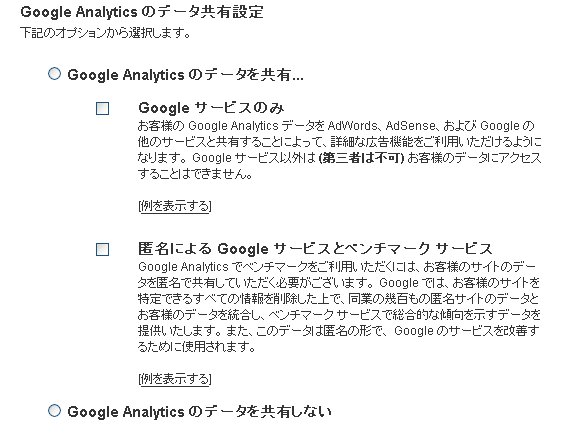Image resolution: width=575 pixels, height=436 pixels.
Task: Open '例を表示する' link under Google サービスのみ
Action: pos(175,206)
